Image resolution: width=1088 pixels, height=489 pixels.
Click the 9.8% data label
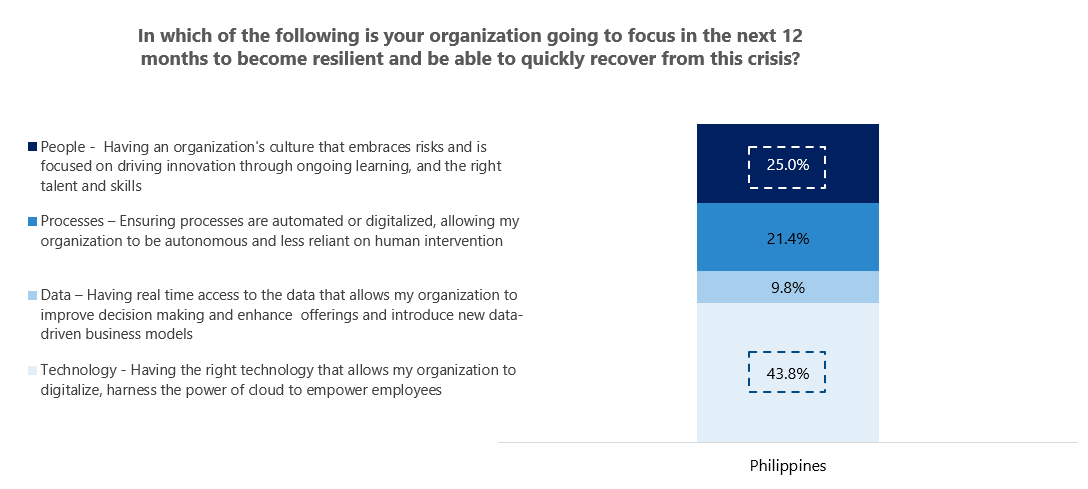click(787, 288)
